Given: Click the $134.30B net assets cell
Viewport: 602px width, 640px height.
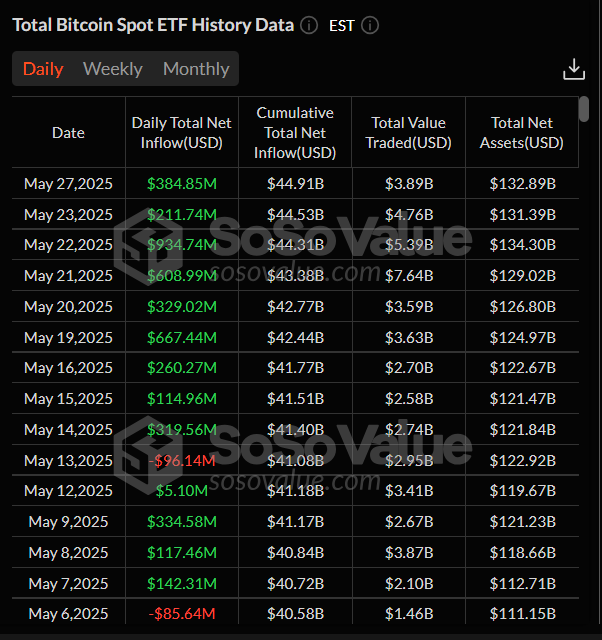Looking at the screenshot, I should coord(522,245).
